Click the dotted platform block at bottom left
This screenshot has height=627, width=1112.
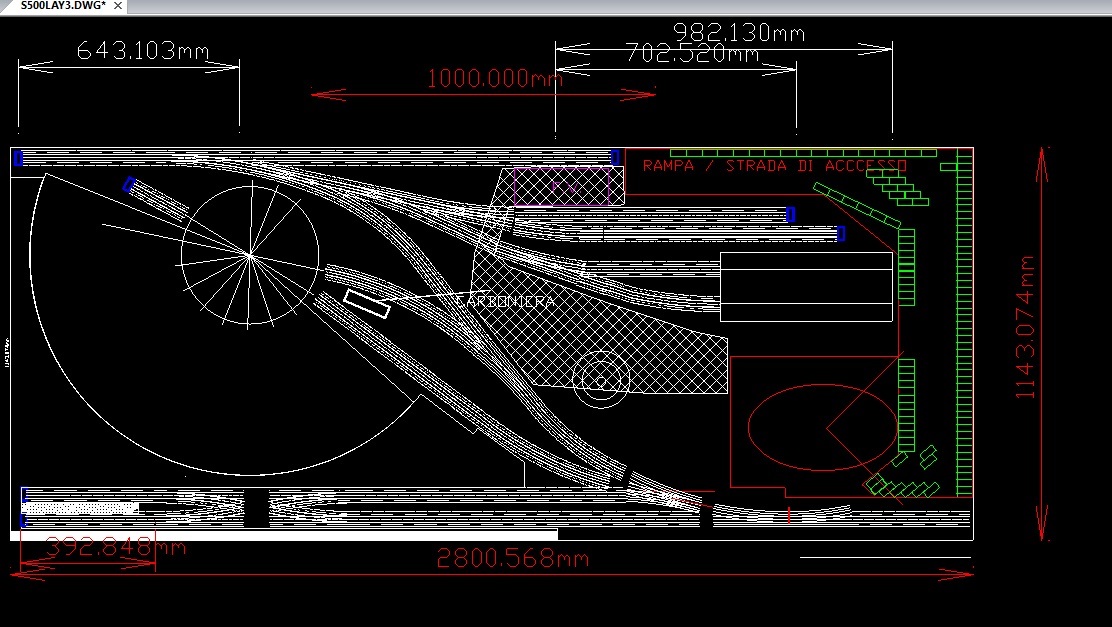tap(80, 508)
